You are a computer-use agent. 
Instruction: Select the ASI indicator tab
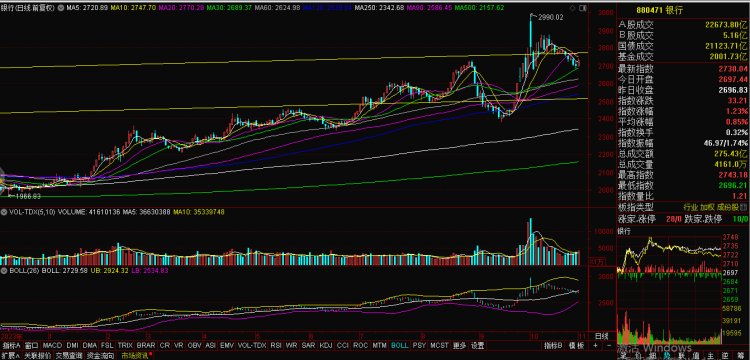[210, 345]
